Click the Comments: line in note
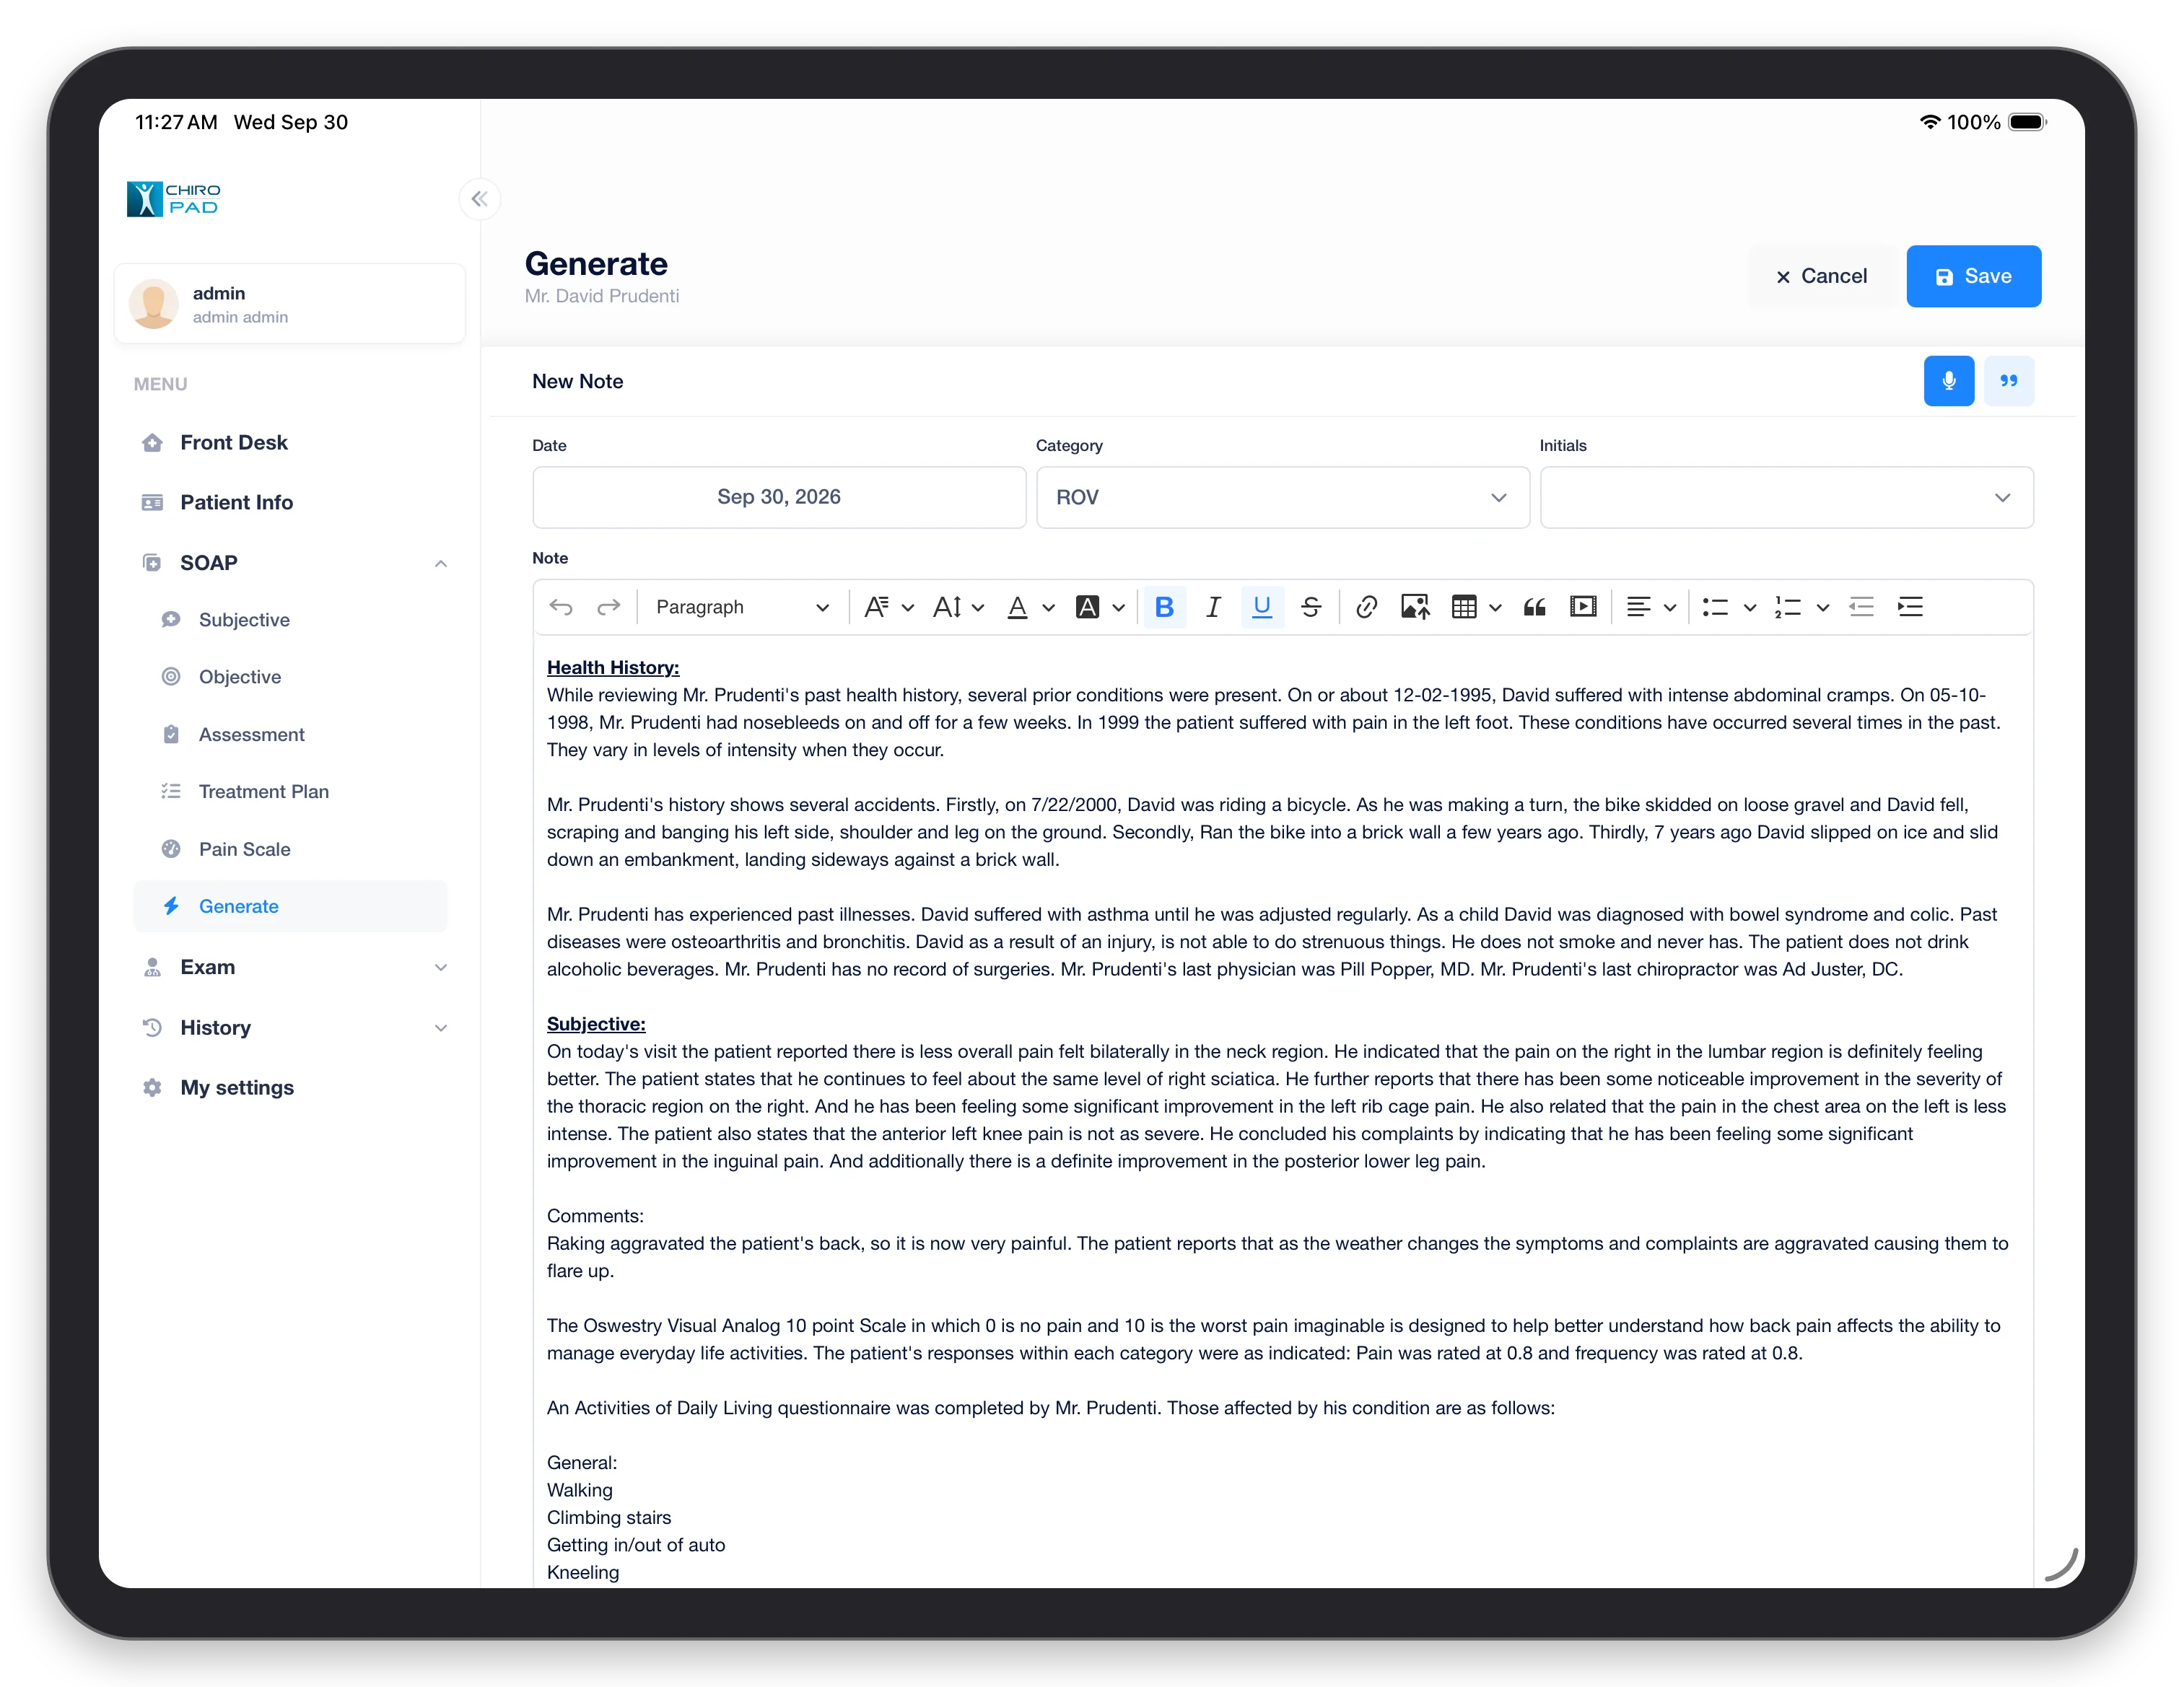The height and width of the screenshot is (1687, 2184). 595,1216
